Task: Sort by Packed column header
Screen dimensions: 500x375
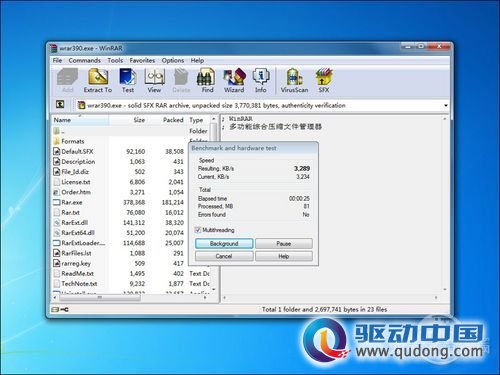Action: [167, 120]
